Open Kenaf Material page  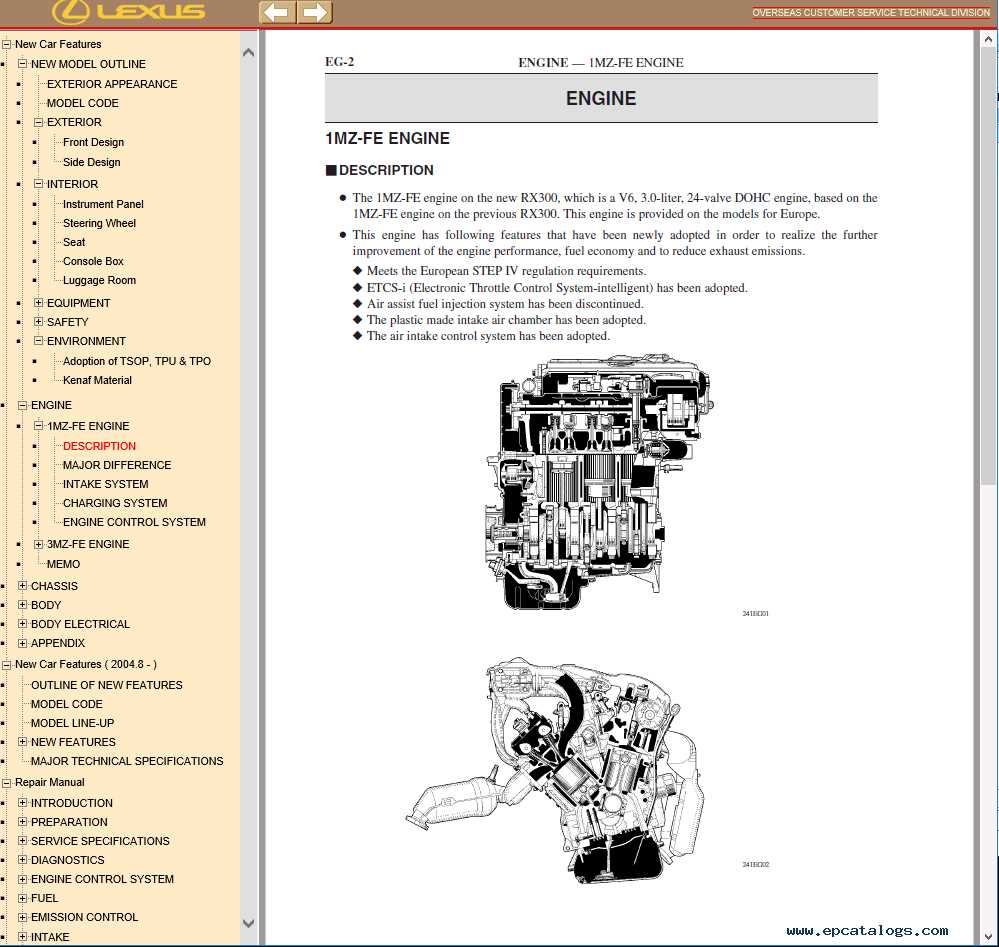(x=97, y=380)
